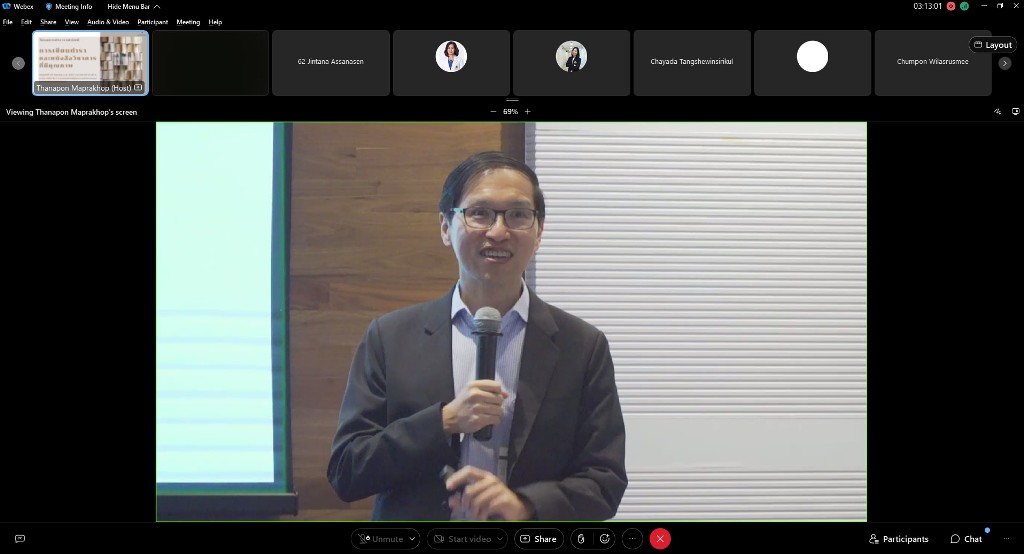Expand the video options arrow beside Start video
The height and width of the screenshot is (554, 1024).
[x=500, y=539]
